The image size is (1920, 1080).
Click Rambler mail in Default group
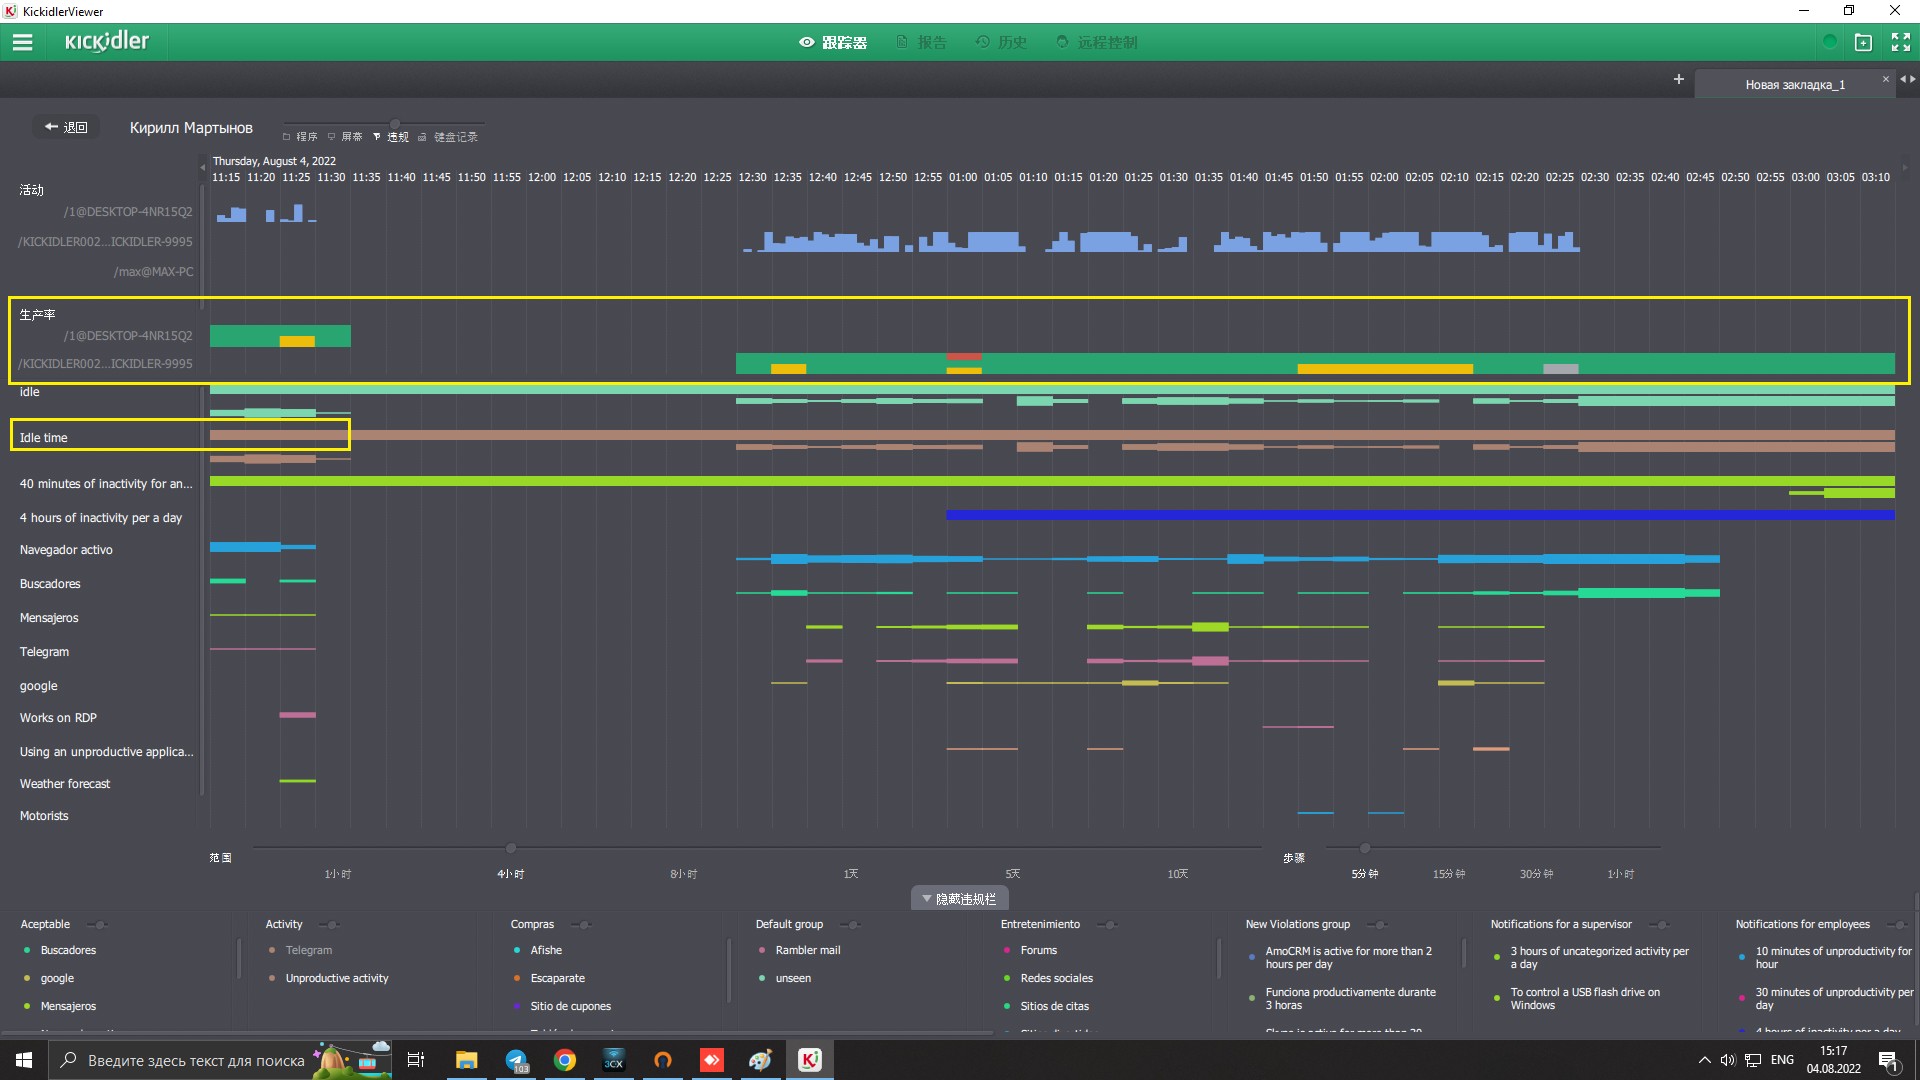[807, 951]
